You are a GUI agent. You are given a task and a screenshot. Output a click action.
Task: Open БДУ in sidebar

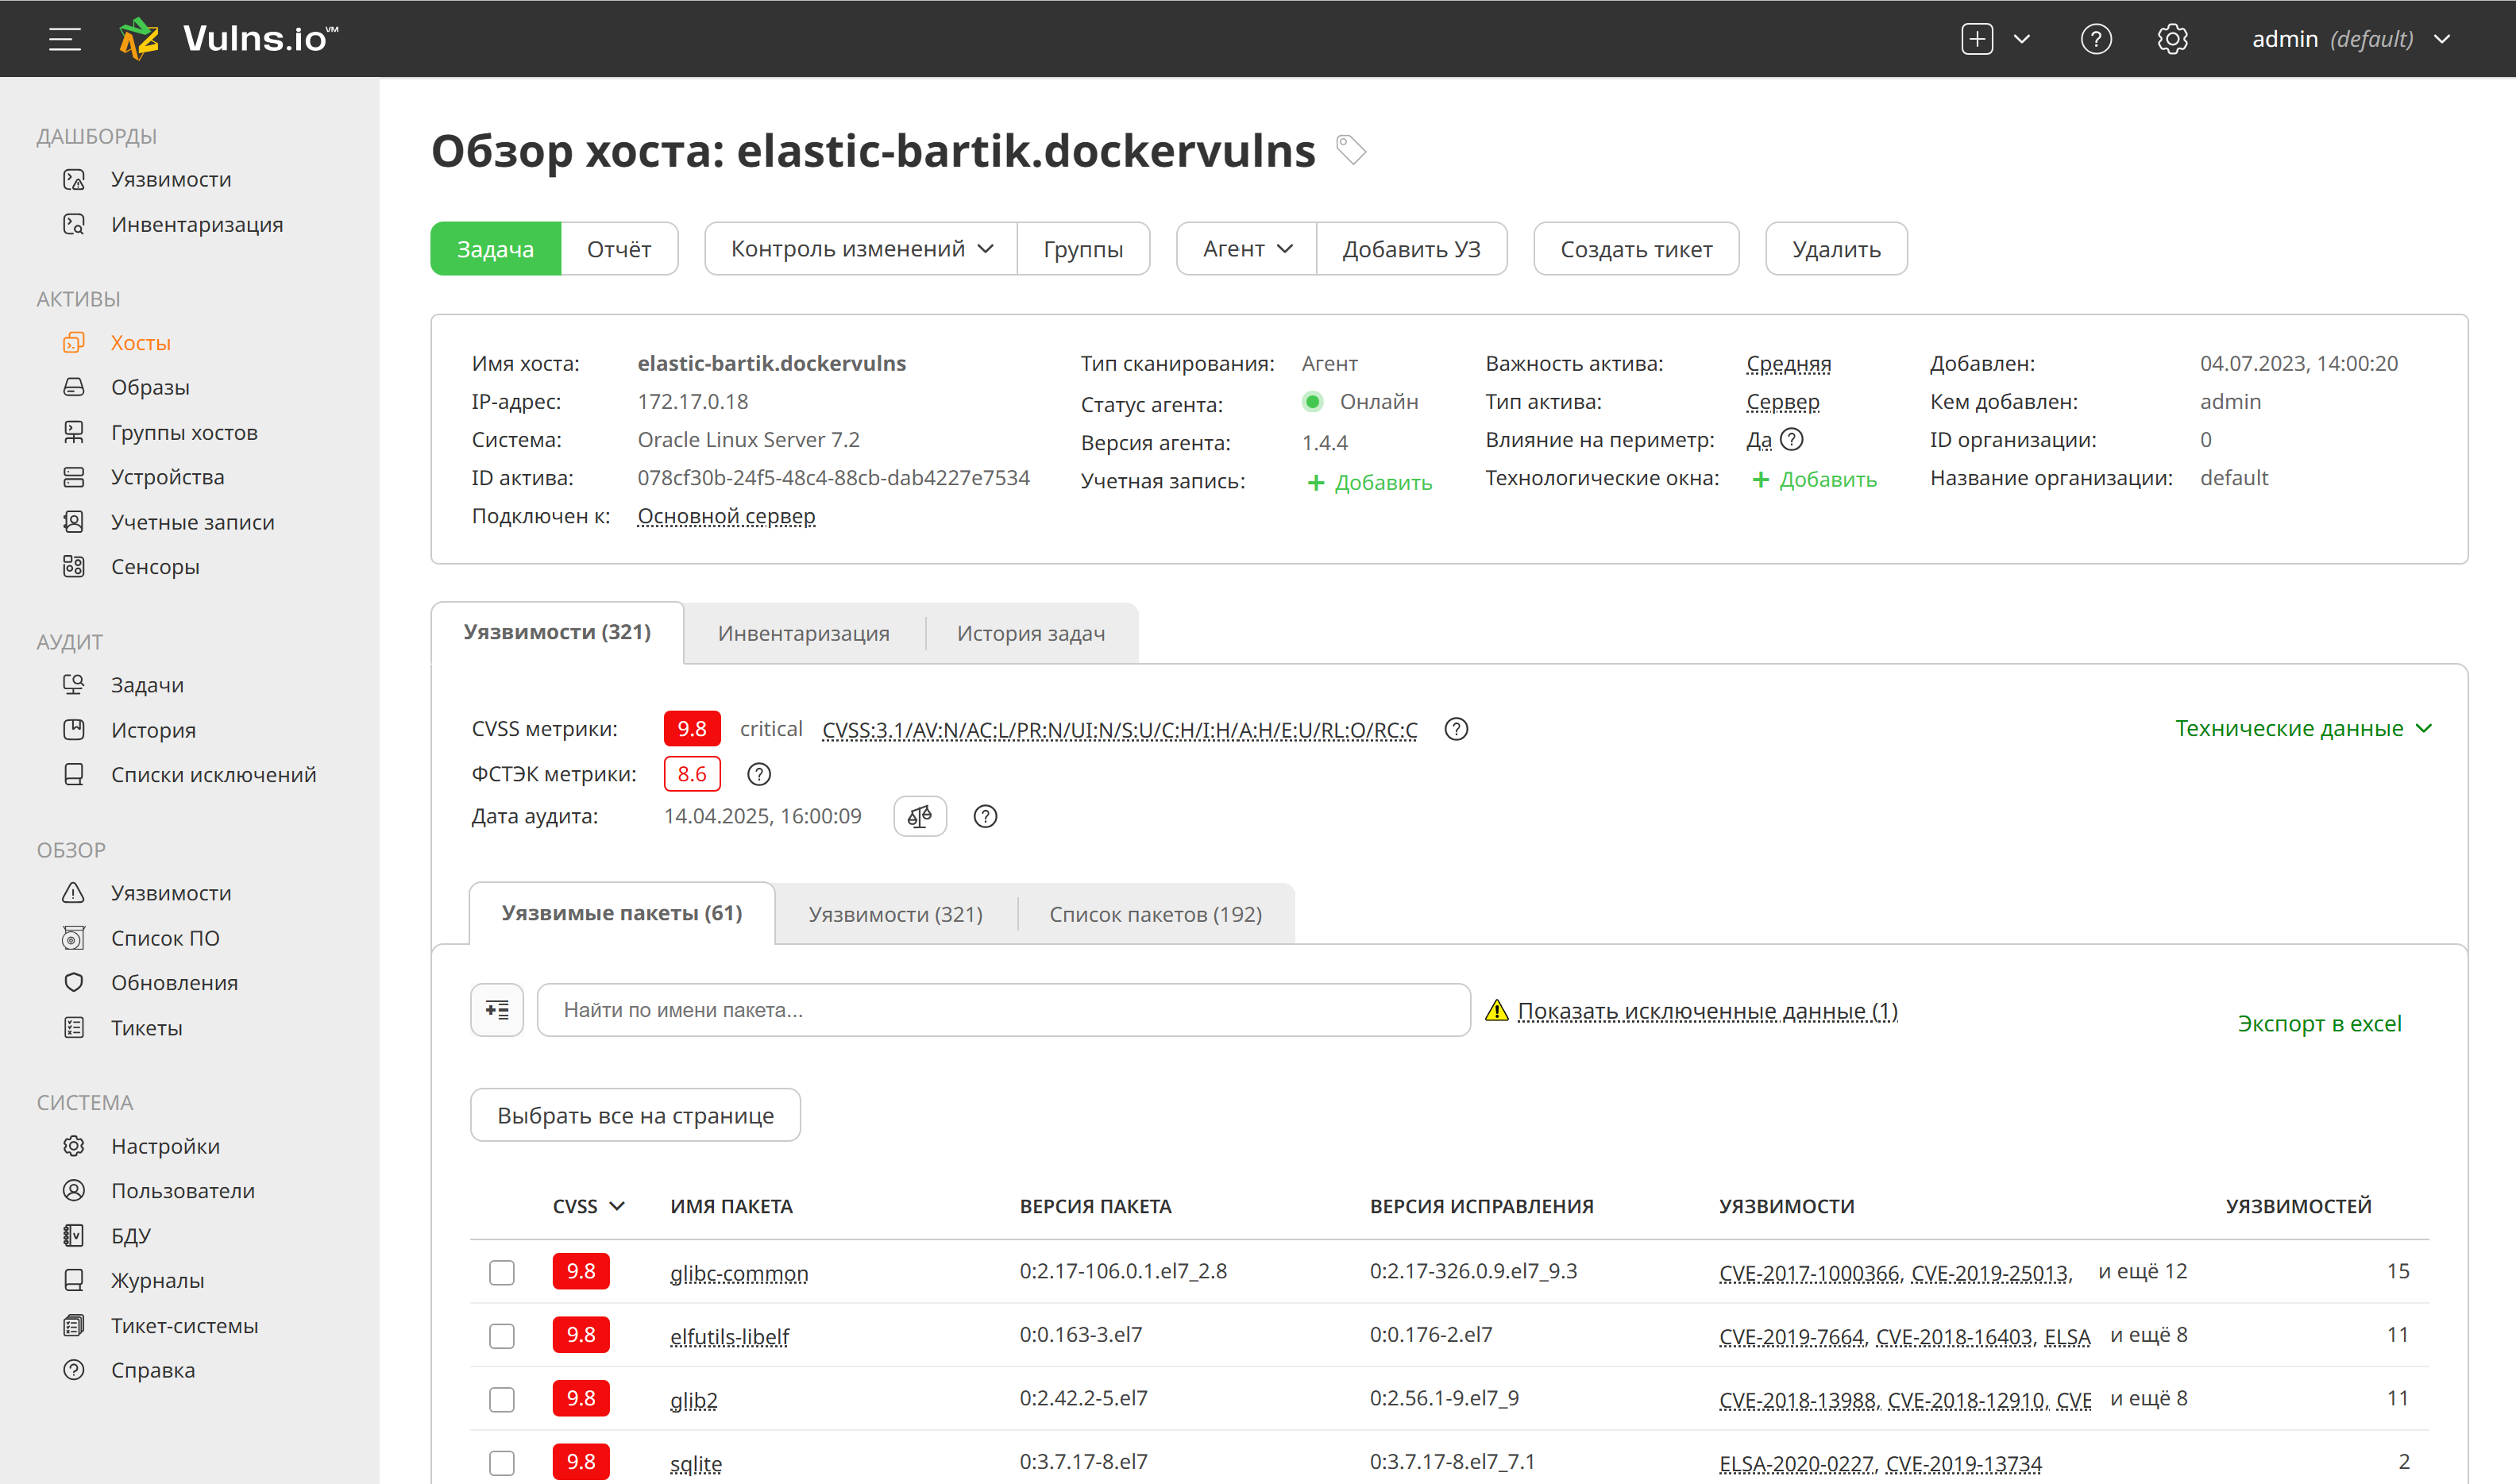(x=130, y=1235)
